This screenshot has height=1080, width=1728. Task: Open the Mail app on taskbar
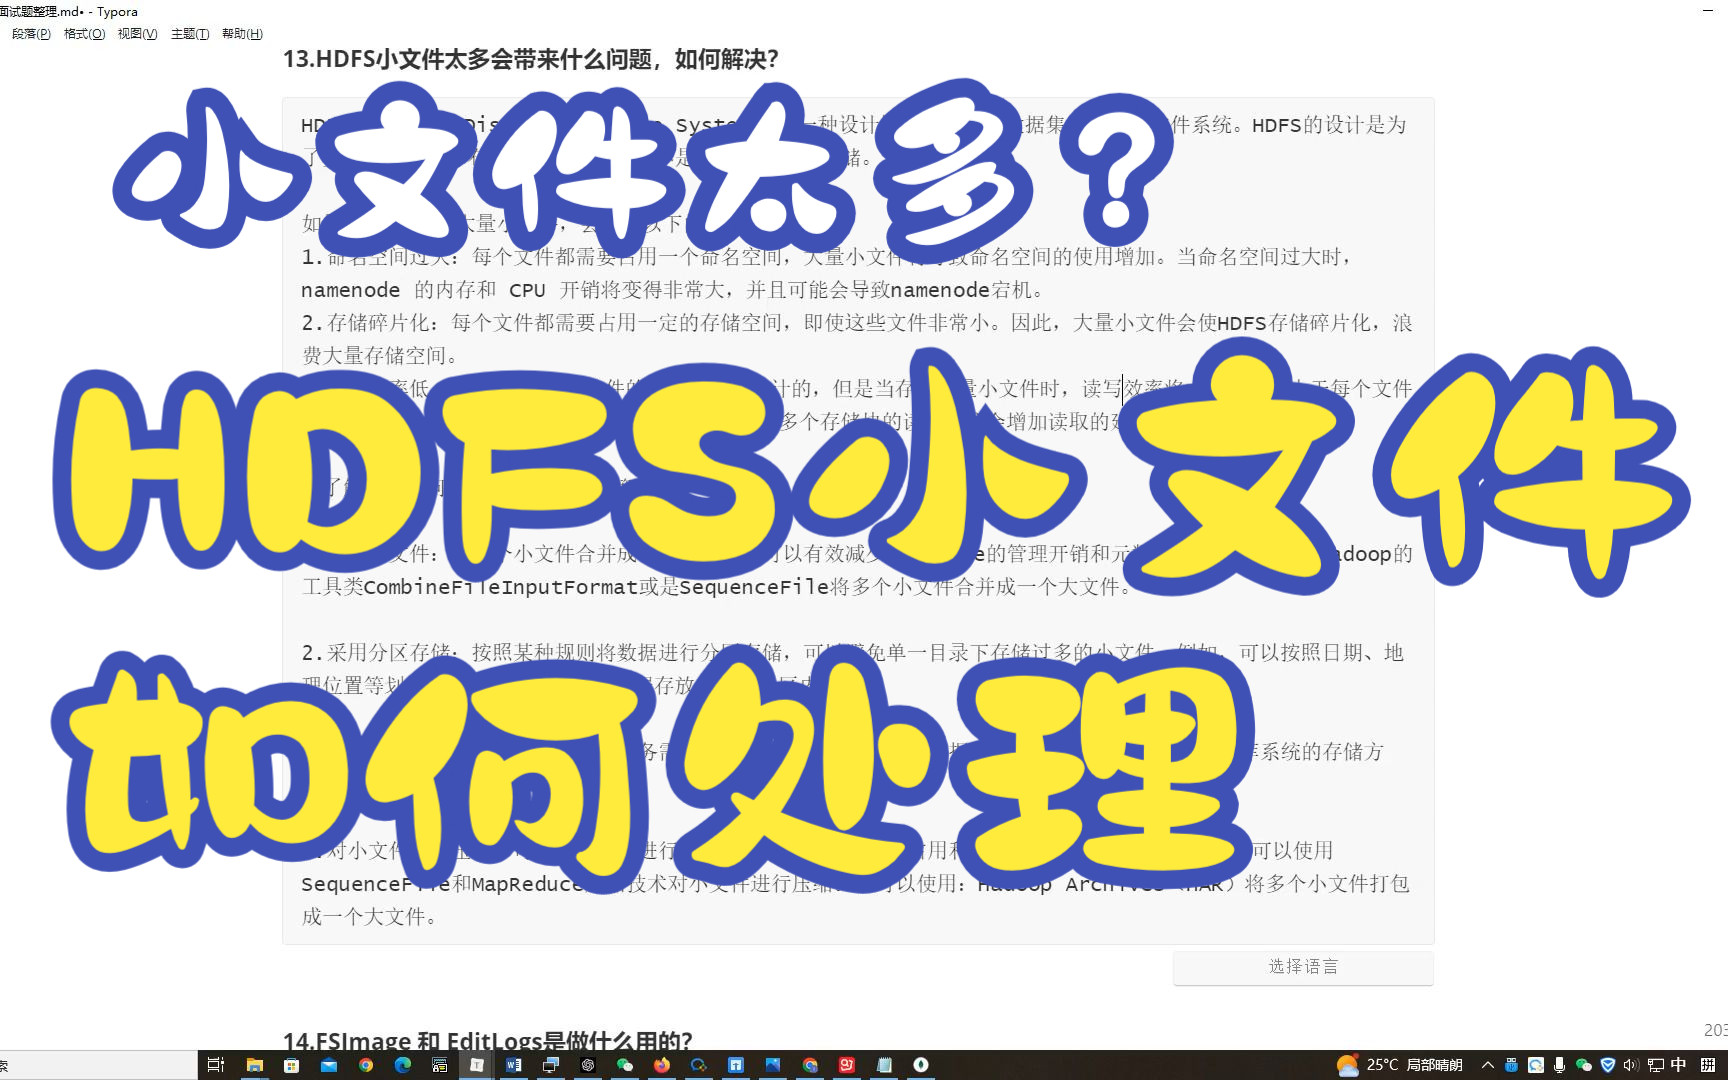click(329, 1065)
